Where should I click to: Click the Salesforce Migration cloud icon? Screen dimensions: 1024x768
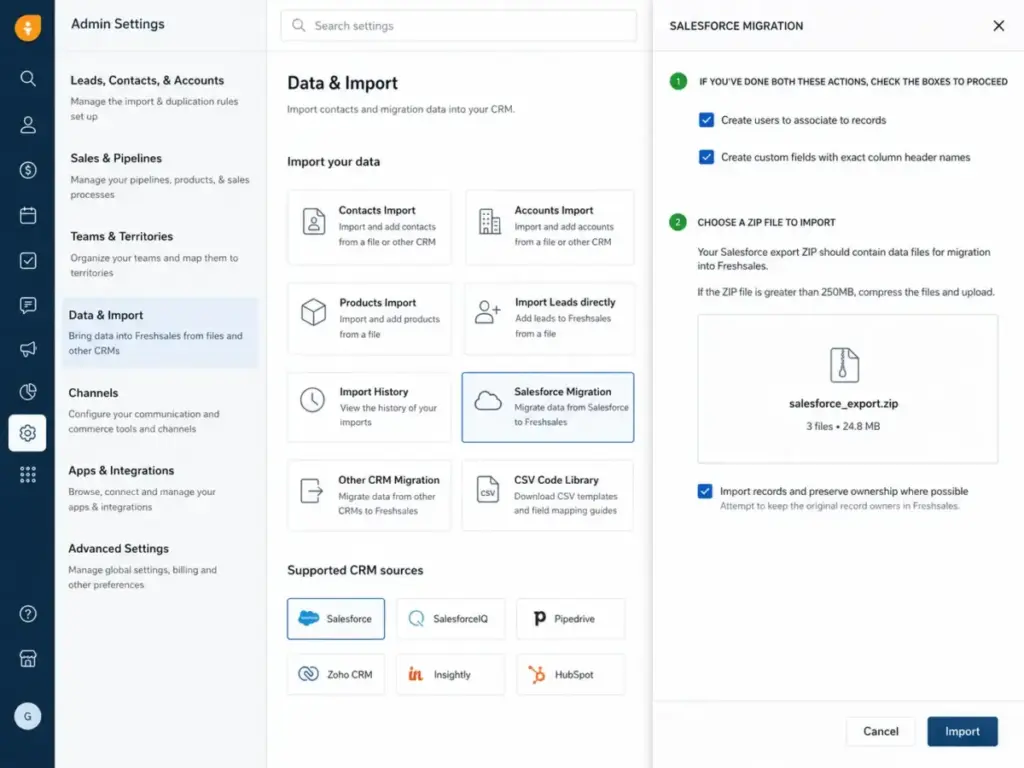pyautogui.click(x=488, y=400)
